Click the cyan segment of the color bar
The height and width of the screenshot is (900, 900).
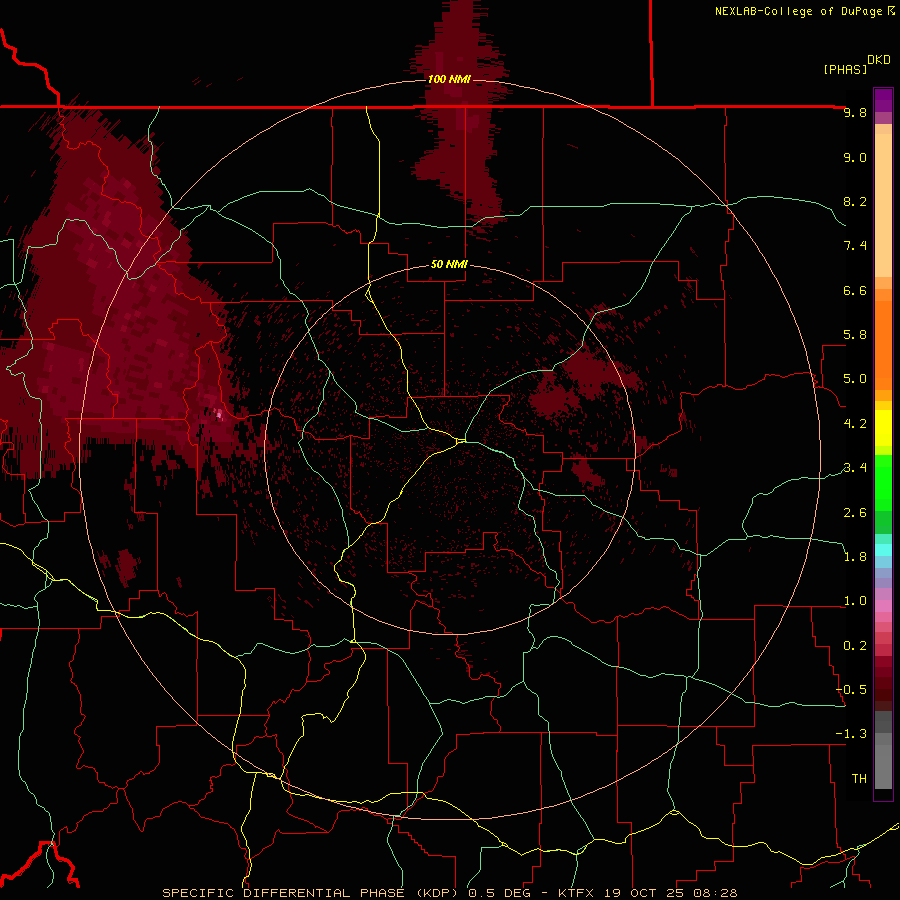883,549
